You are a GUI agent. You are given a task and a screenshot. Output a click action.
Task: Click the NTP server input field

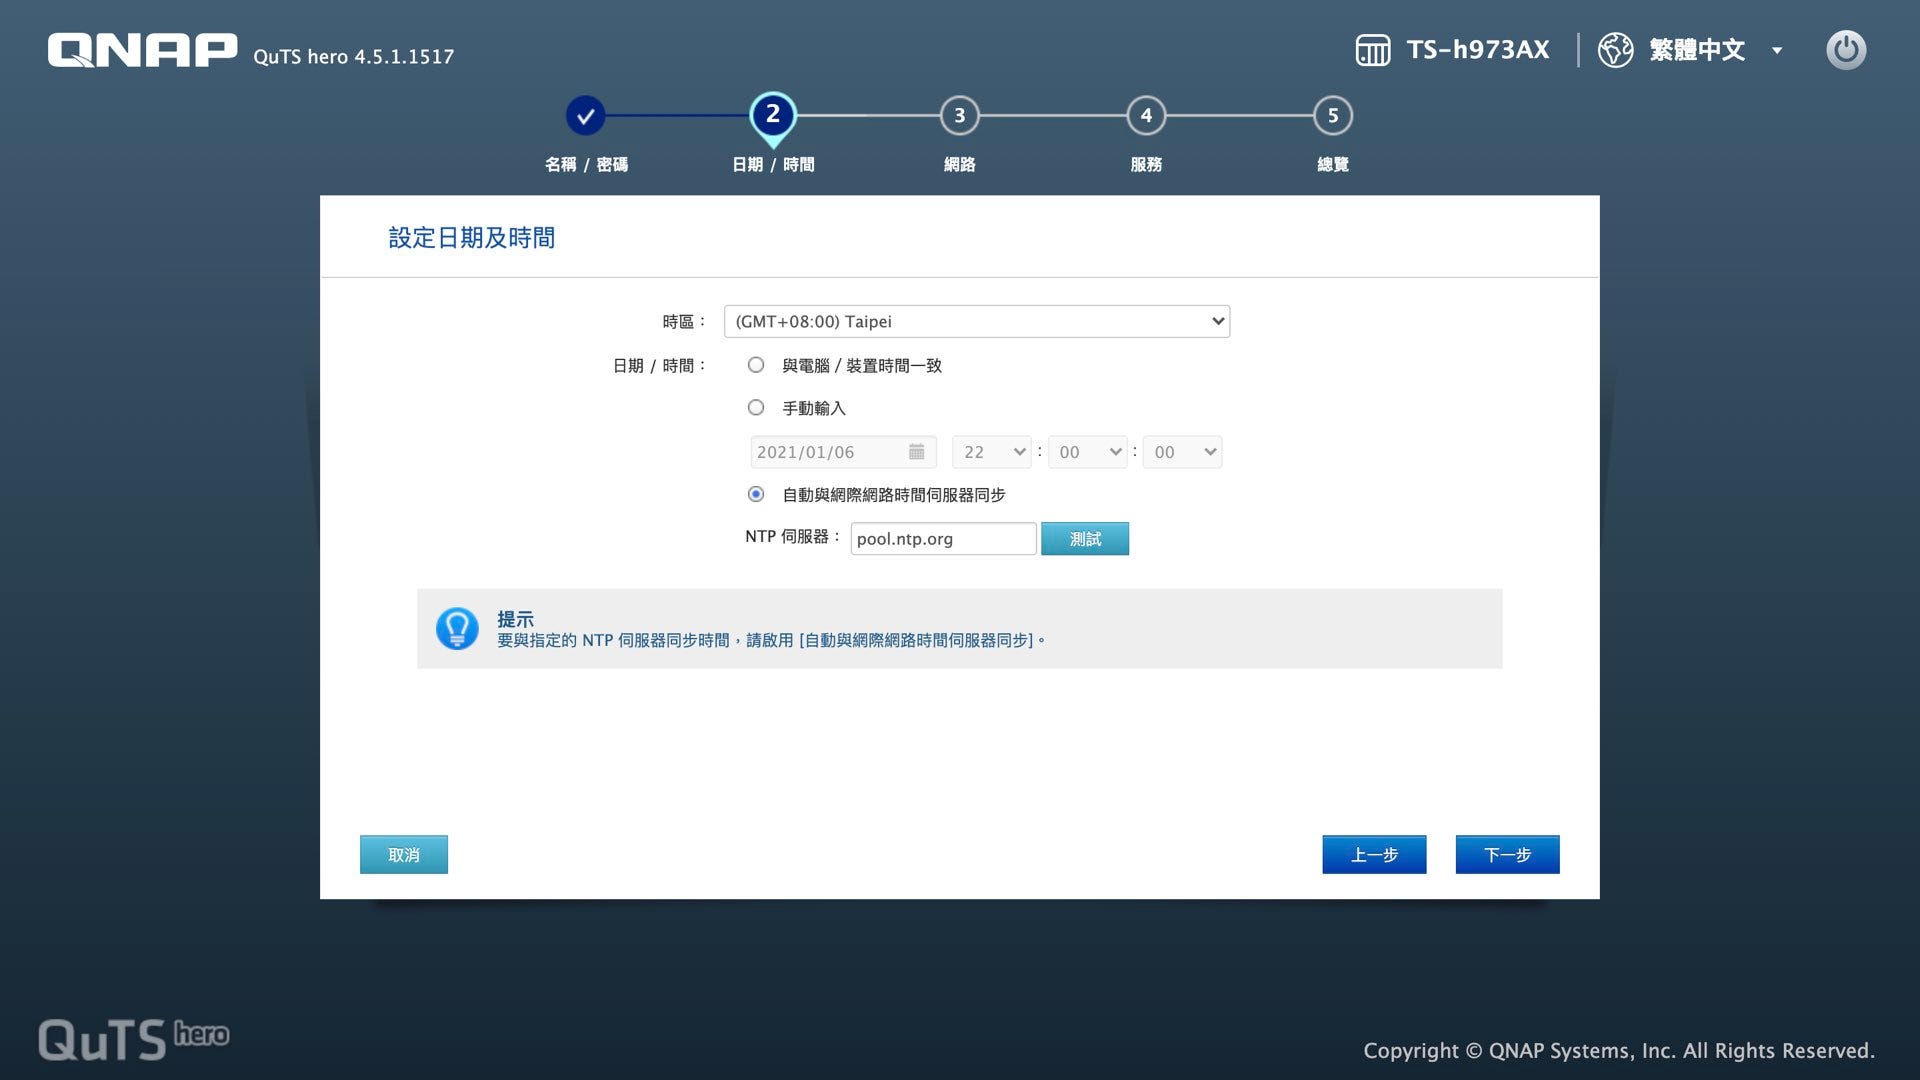943,539
